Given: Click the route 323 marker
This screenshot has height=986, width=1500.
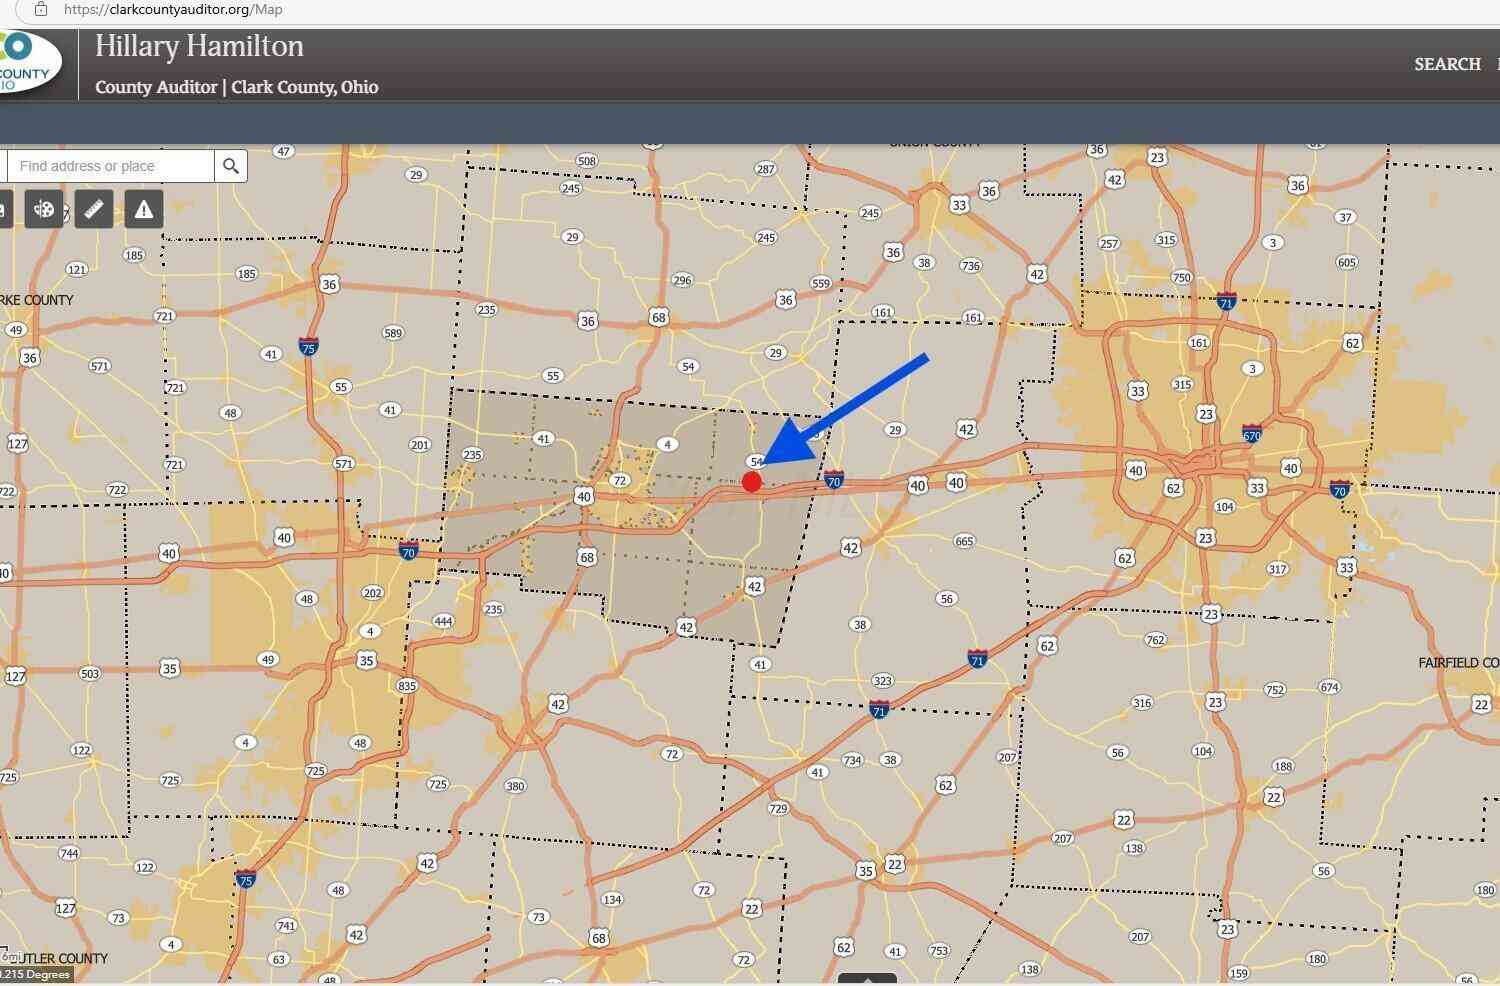Looking at the screenshot, I should click(x=882, y=681).
